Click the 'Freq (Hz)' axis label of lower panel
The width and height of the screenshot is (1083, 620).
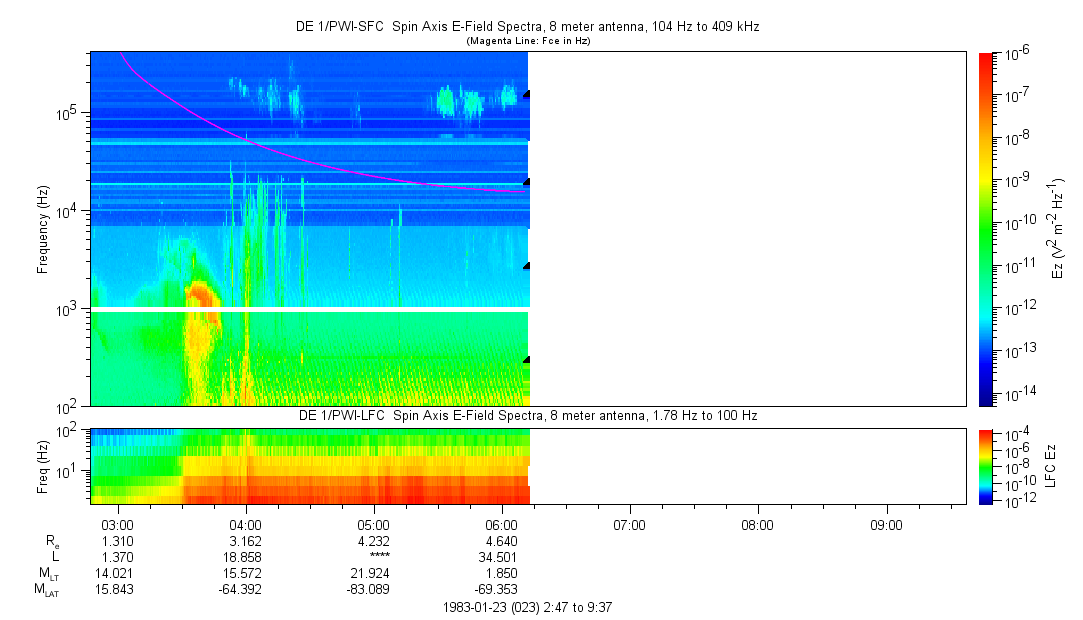click(x=43, y=465)
